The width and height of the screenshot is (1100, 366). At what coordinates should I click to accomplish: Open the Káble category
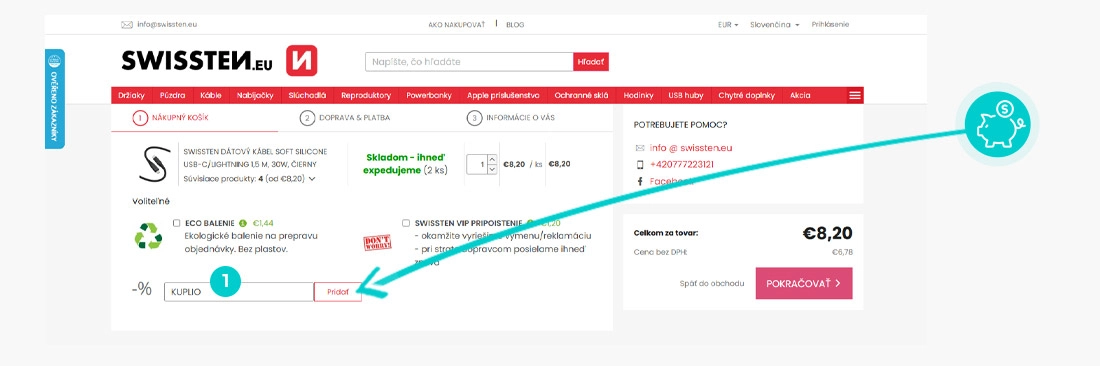coord(211,95)
